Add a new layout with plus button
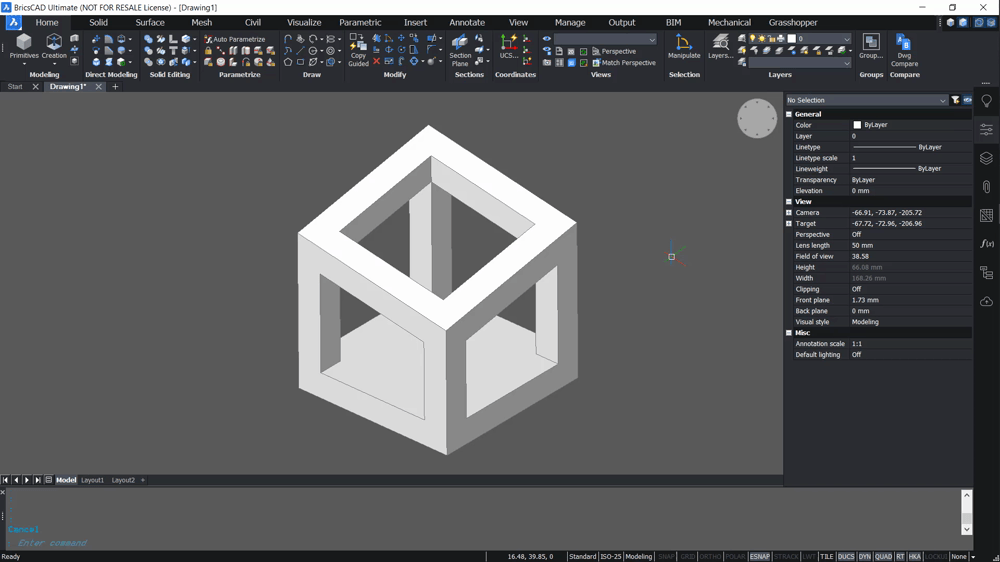1000x562 pixels. pyautogui.click(x=143, y=480)
